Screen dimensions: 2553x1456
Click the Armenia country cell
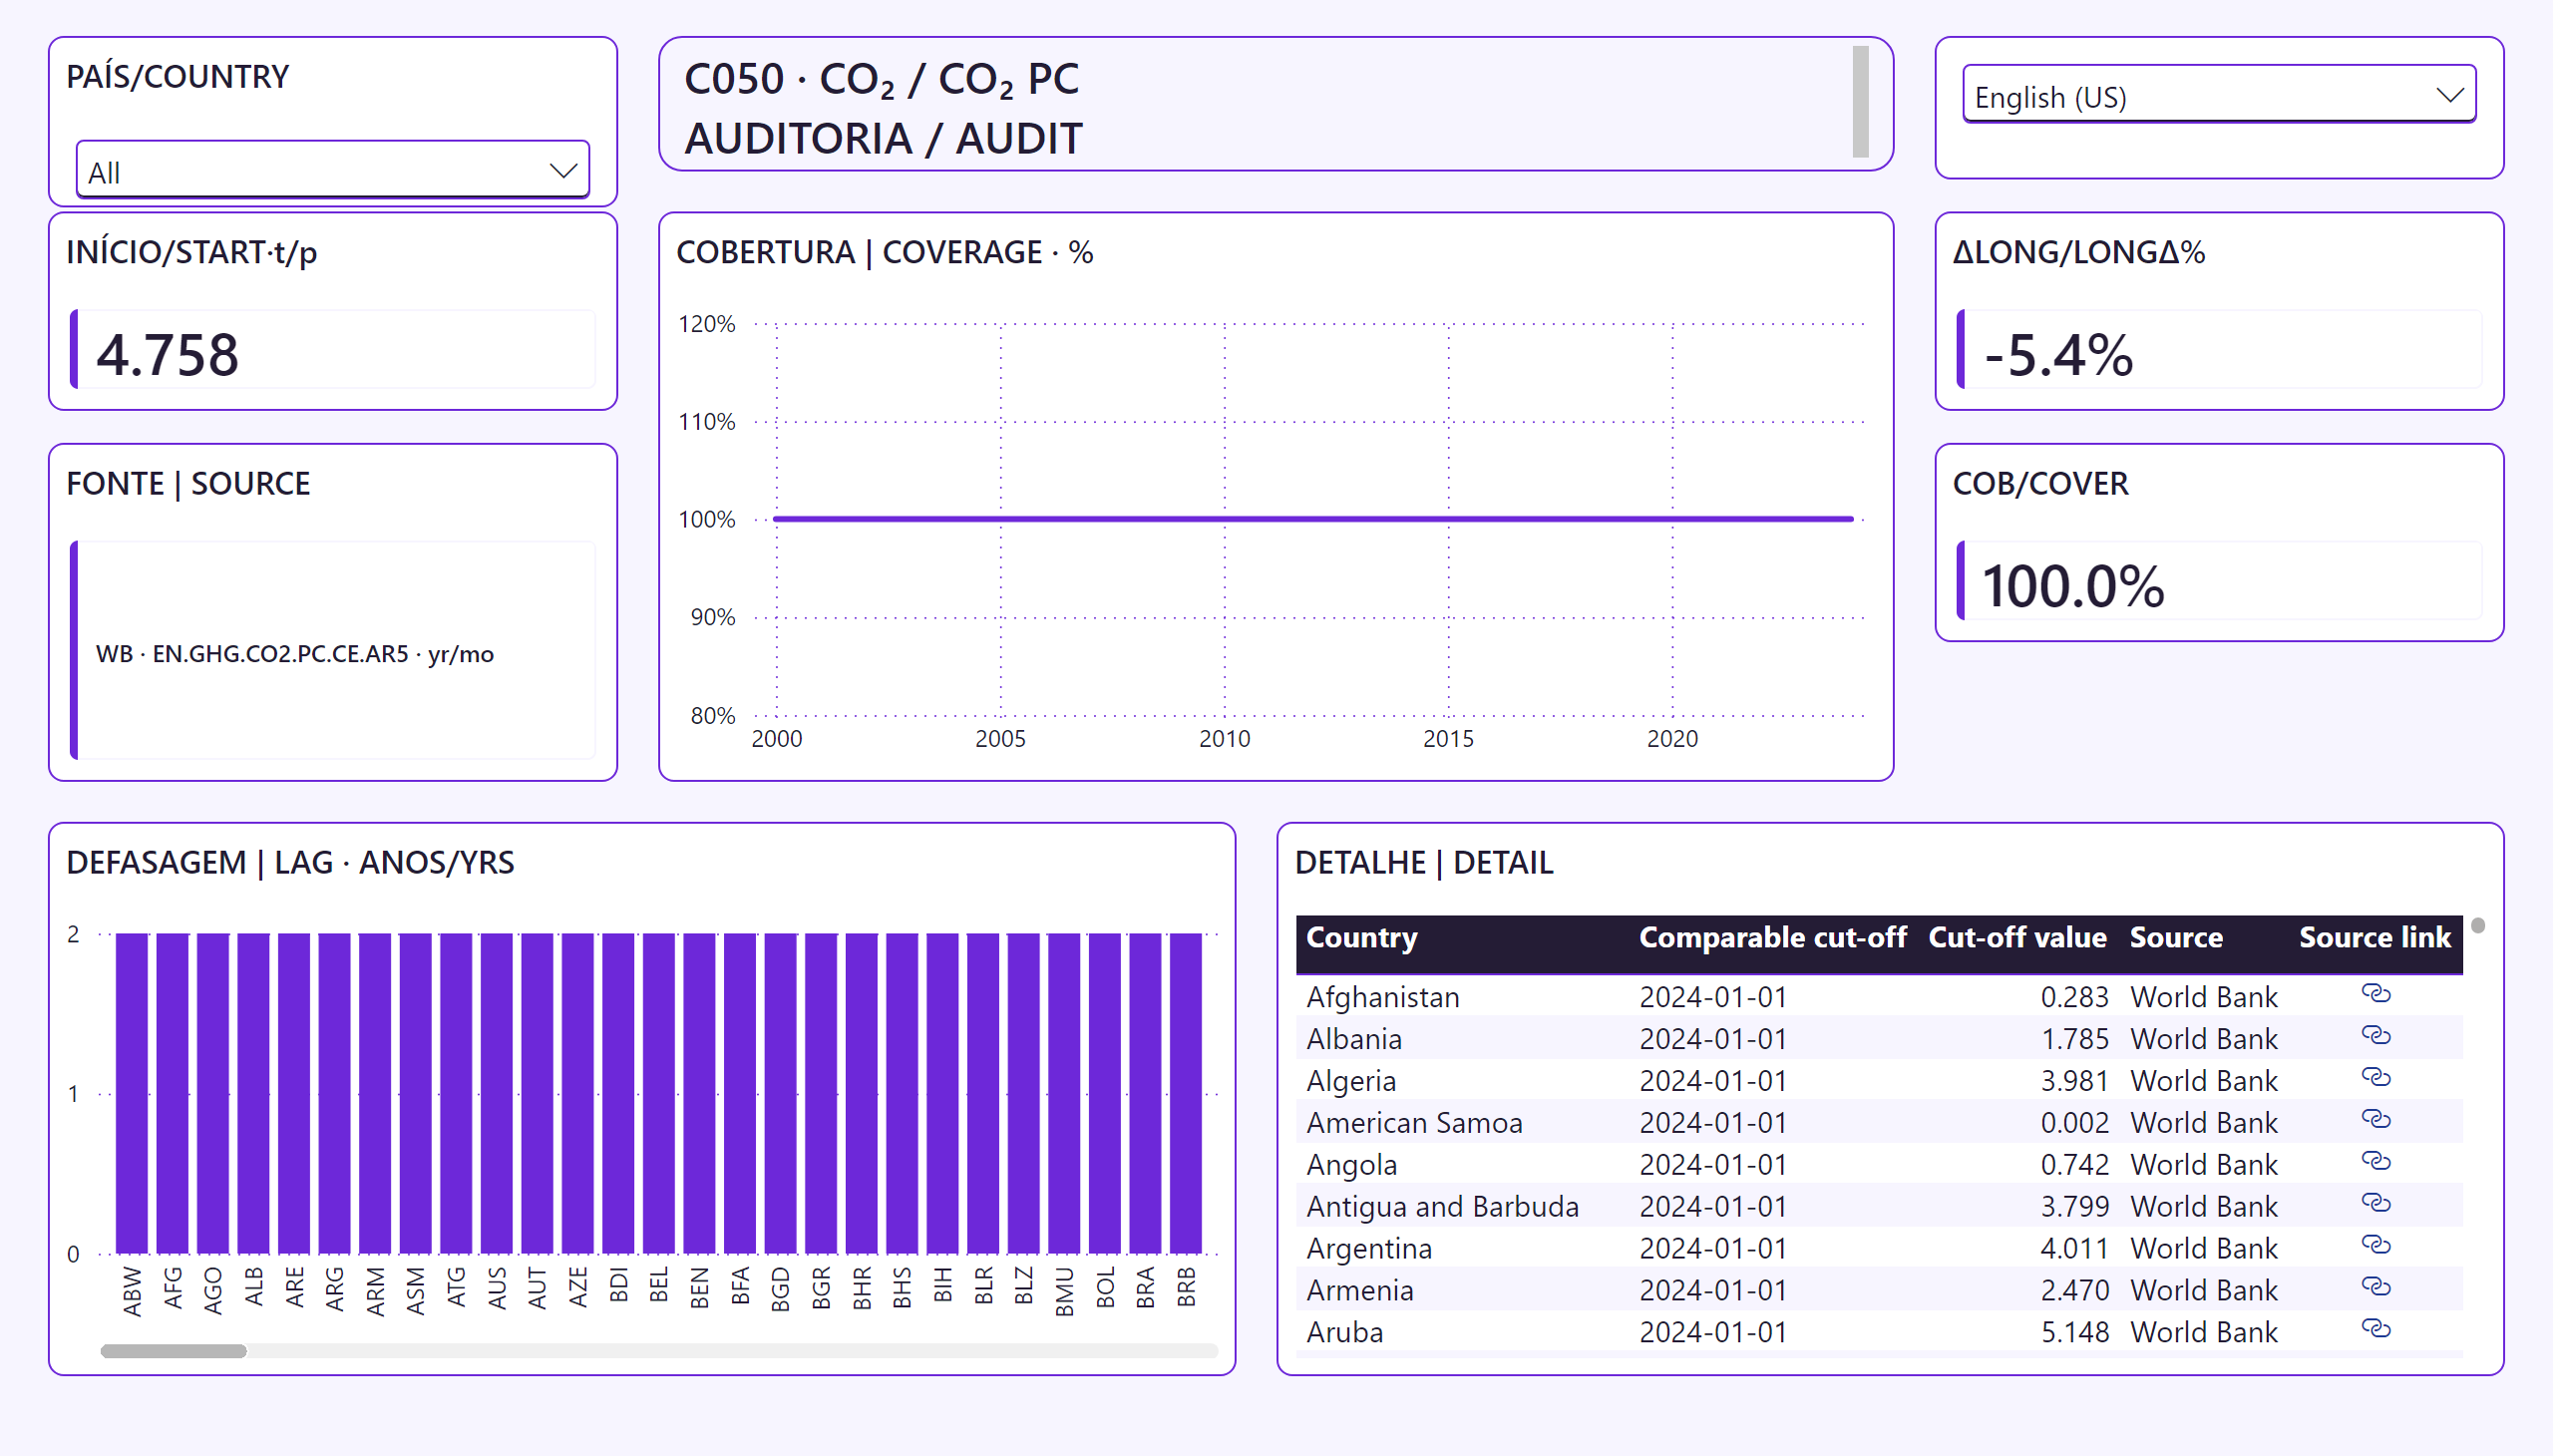tap(1359, 1291)
